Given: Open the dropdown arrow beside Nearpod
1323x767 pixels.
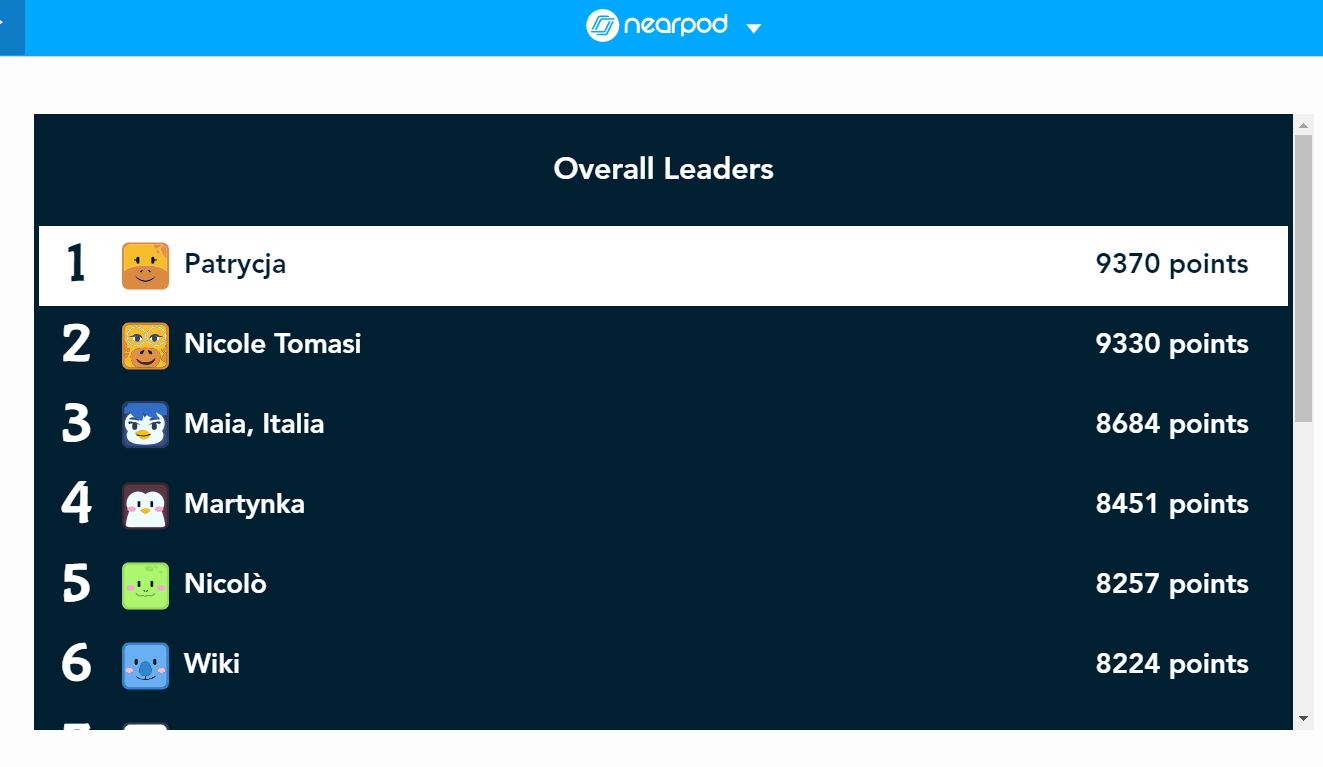Looking at the screenshot, I should pos(754,28).
